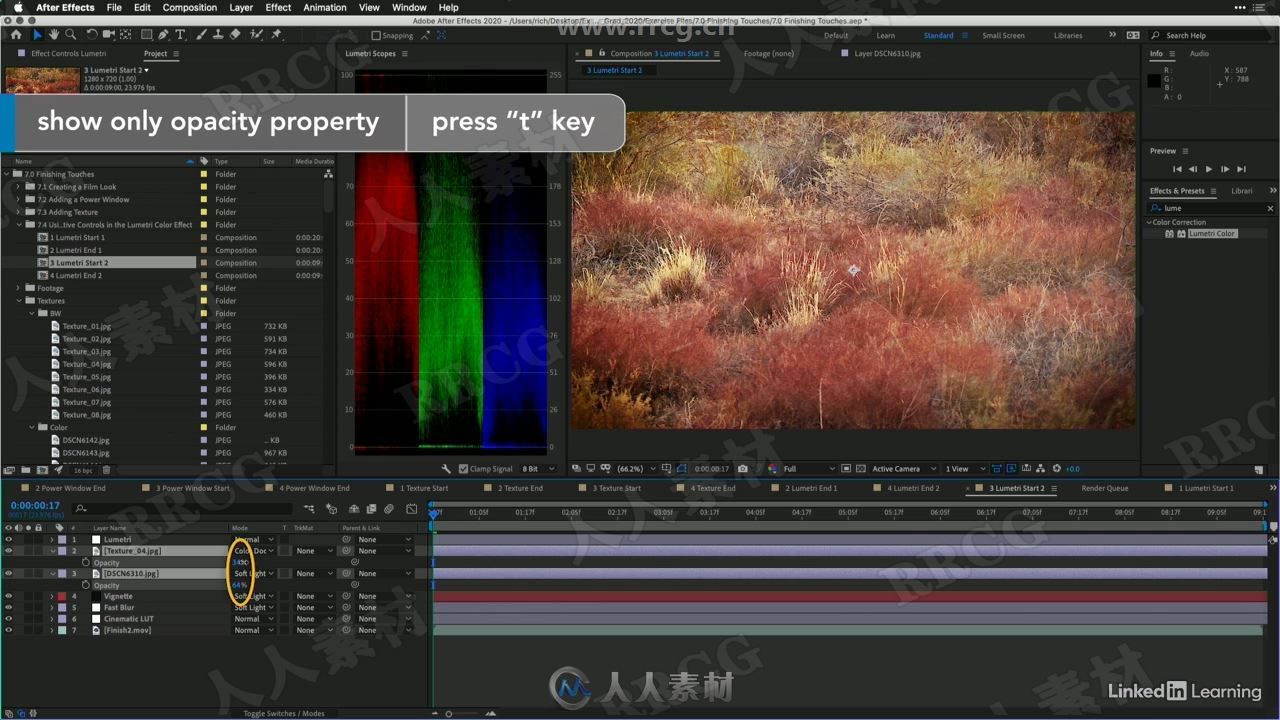
Task: Enable the Snapping checkbox
Action: (375, 35)
